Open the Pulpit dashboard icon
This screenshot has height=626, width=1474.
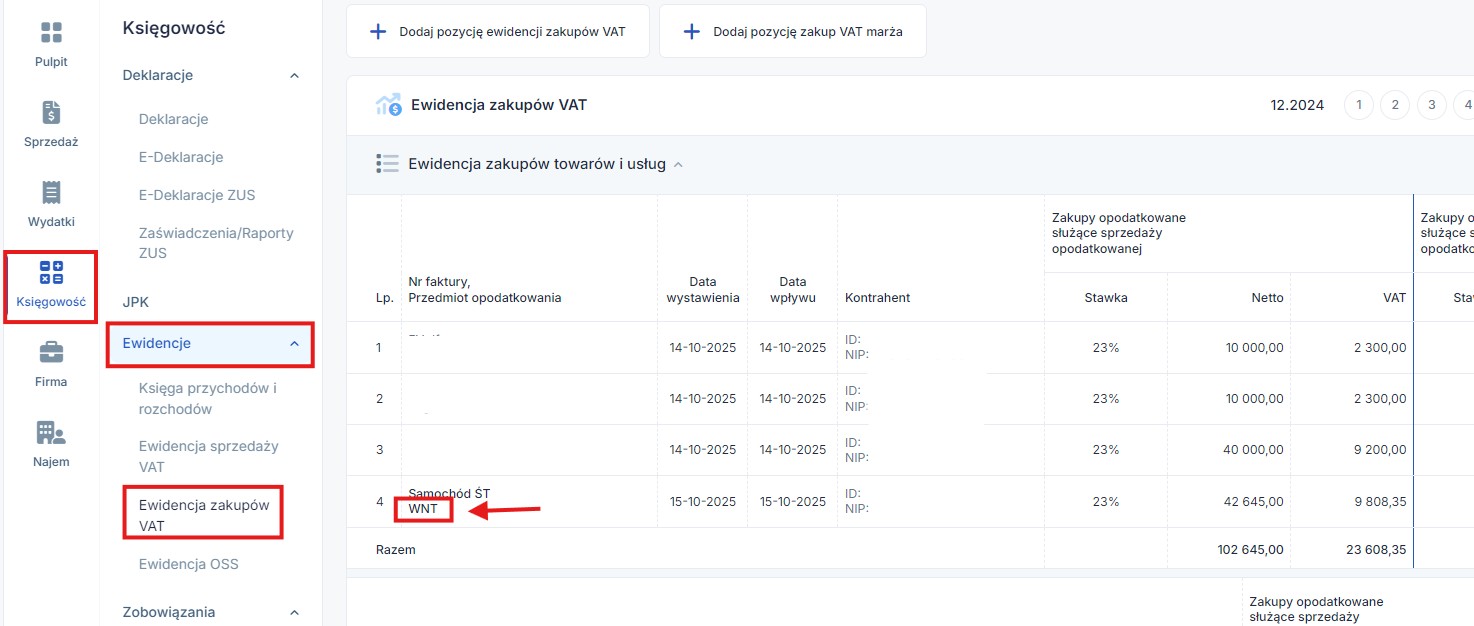click(x=51, y=33)
